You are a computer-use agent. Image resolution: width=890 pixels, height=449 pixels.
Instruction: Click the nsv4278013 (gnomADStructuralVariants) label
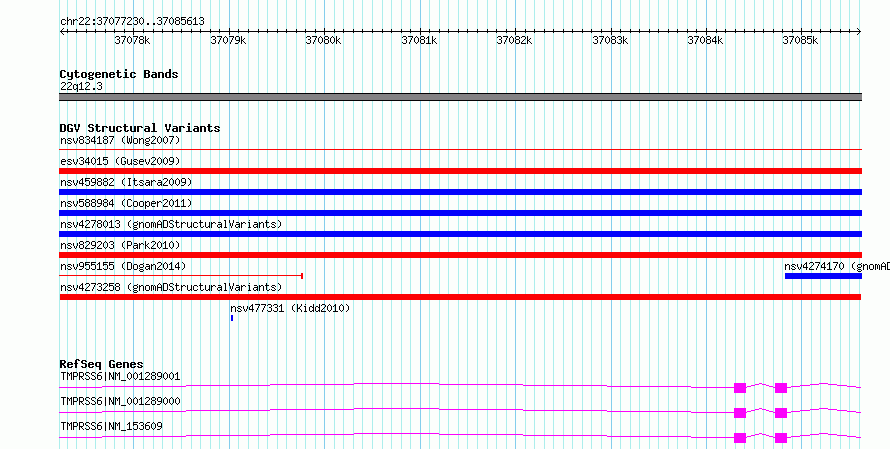click(x=171, y=224)
